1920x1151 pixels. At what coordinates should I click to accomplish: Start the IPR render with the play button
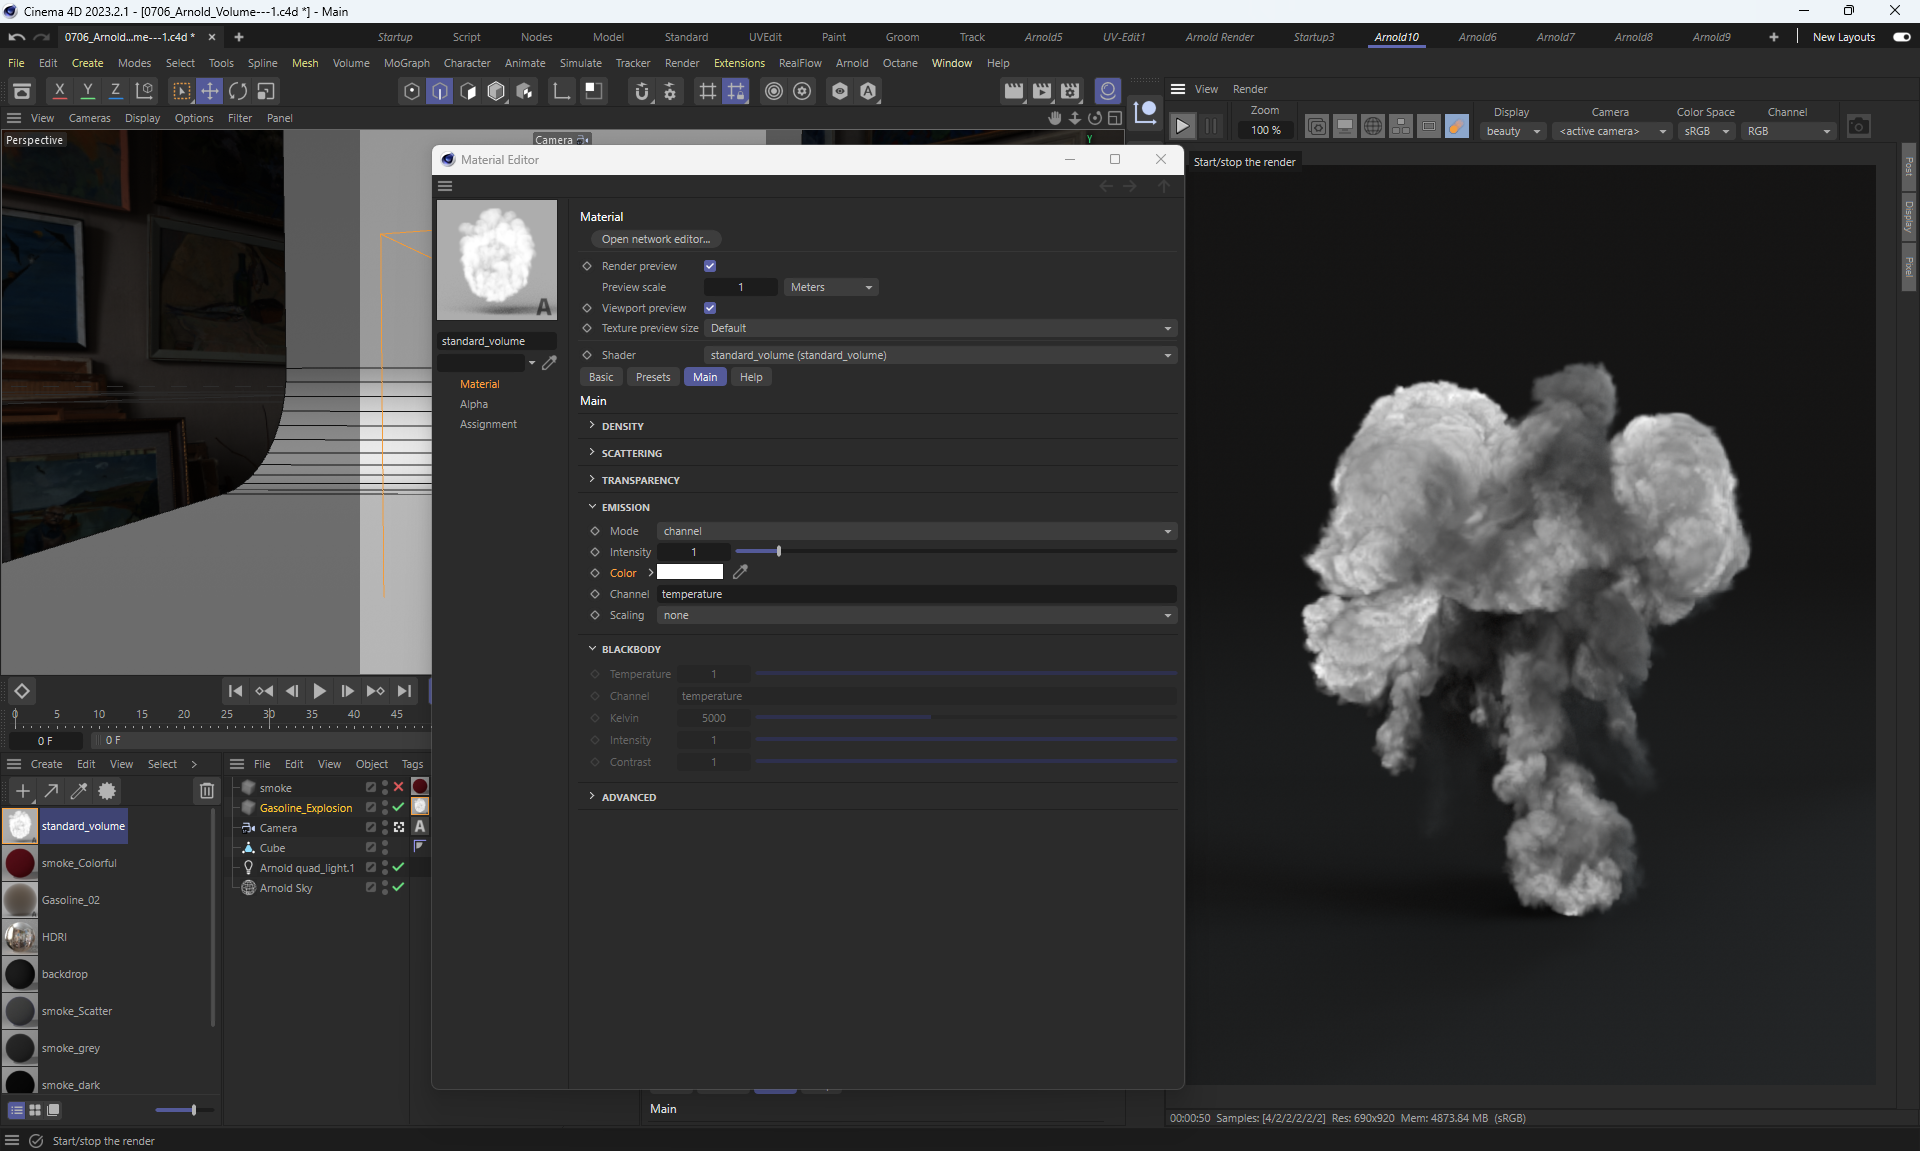pyautogui.click(x=1182, y=127)
